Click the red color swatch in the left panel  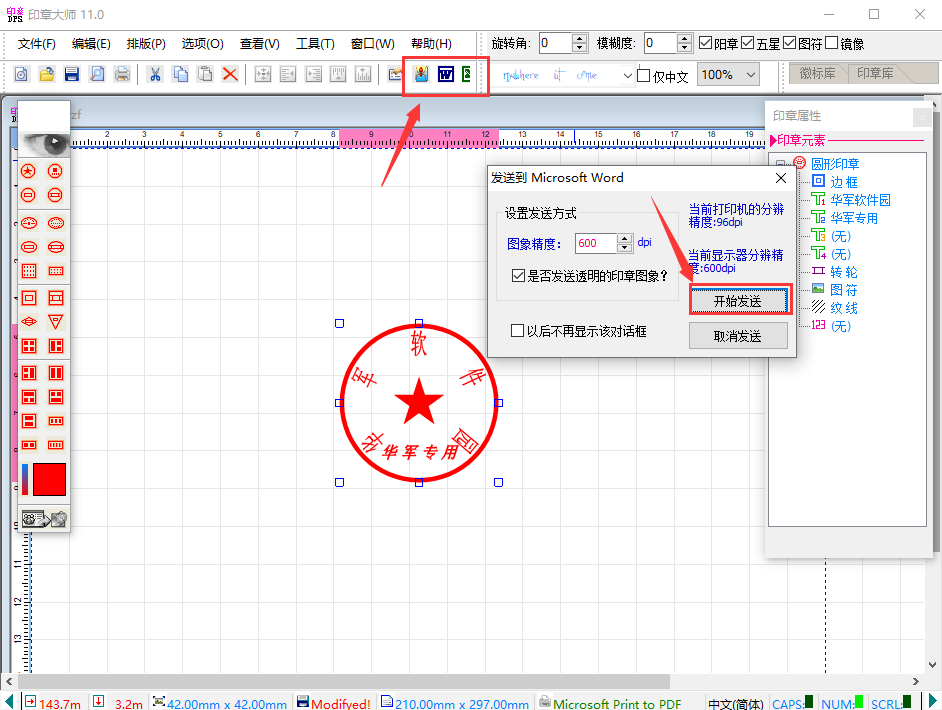47,480
